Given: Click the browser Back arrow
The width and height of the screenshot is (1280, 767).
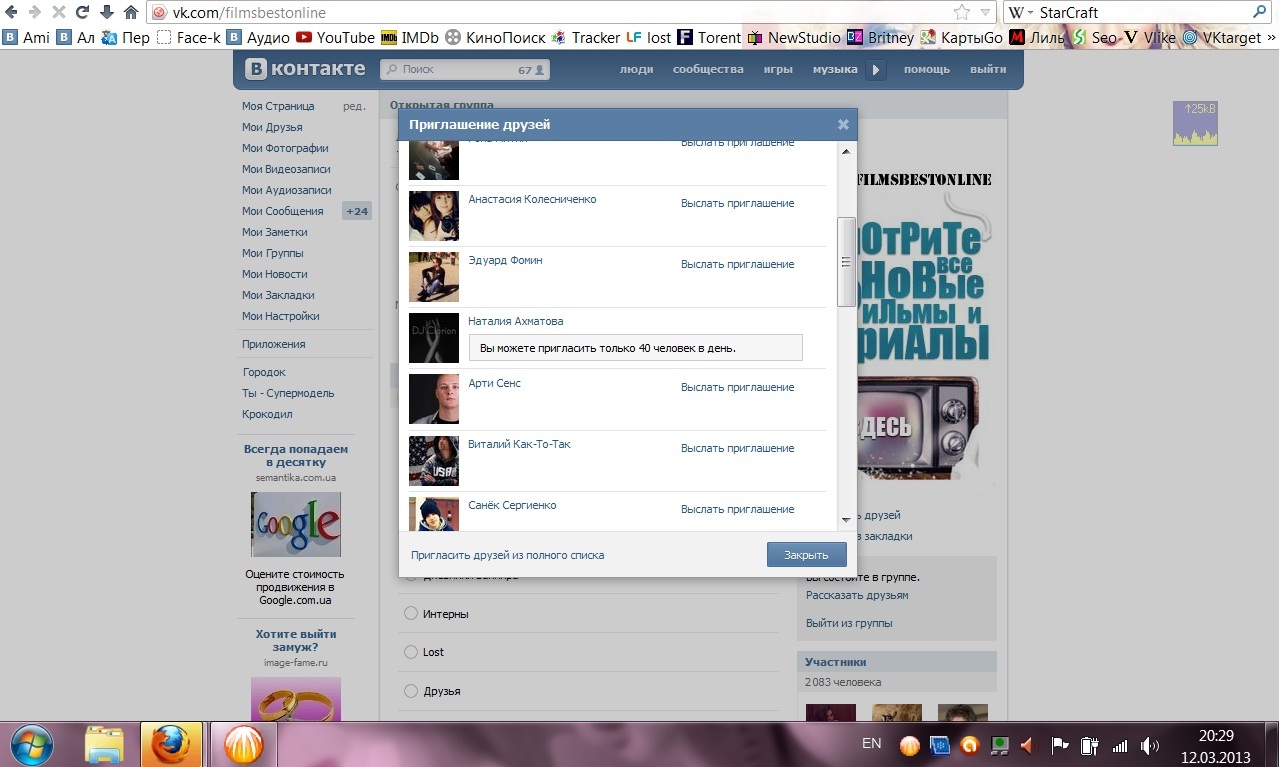Looking at the screenshot, I should click(x=11, y=12).
